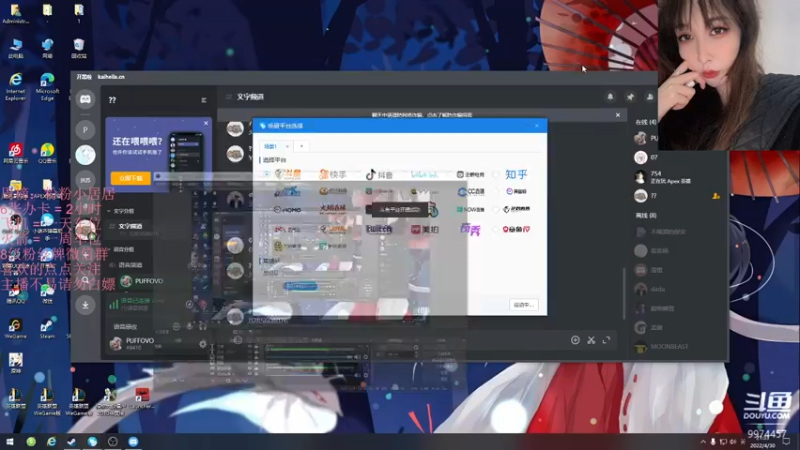Click the plus add icon in the message box
The width and height of the screenshot is (800, 450).
pos(575,340)
